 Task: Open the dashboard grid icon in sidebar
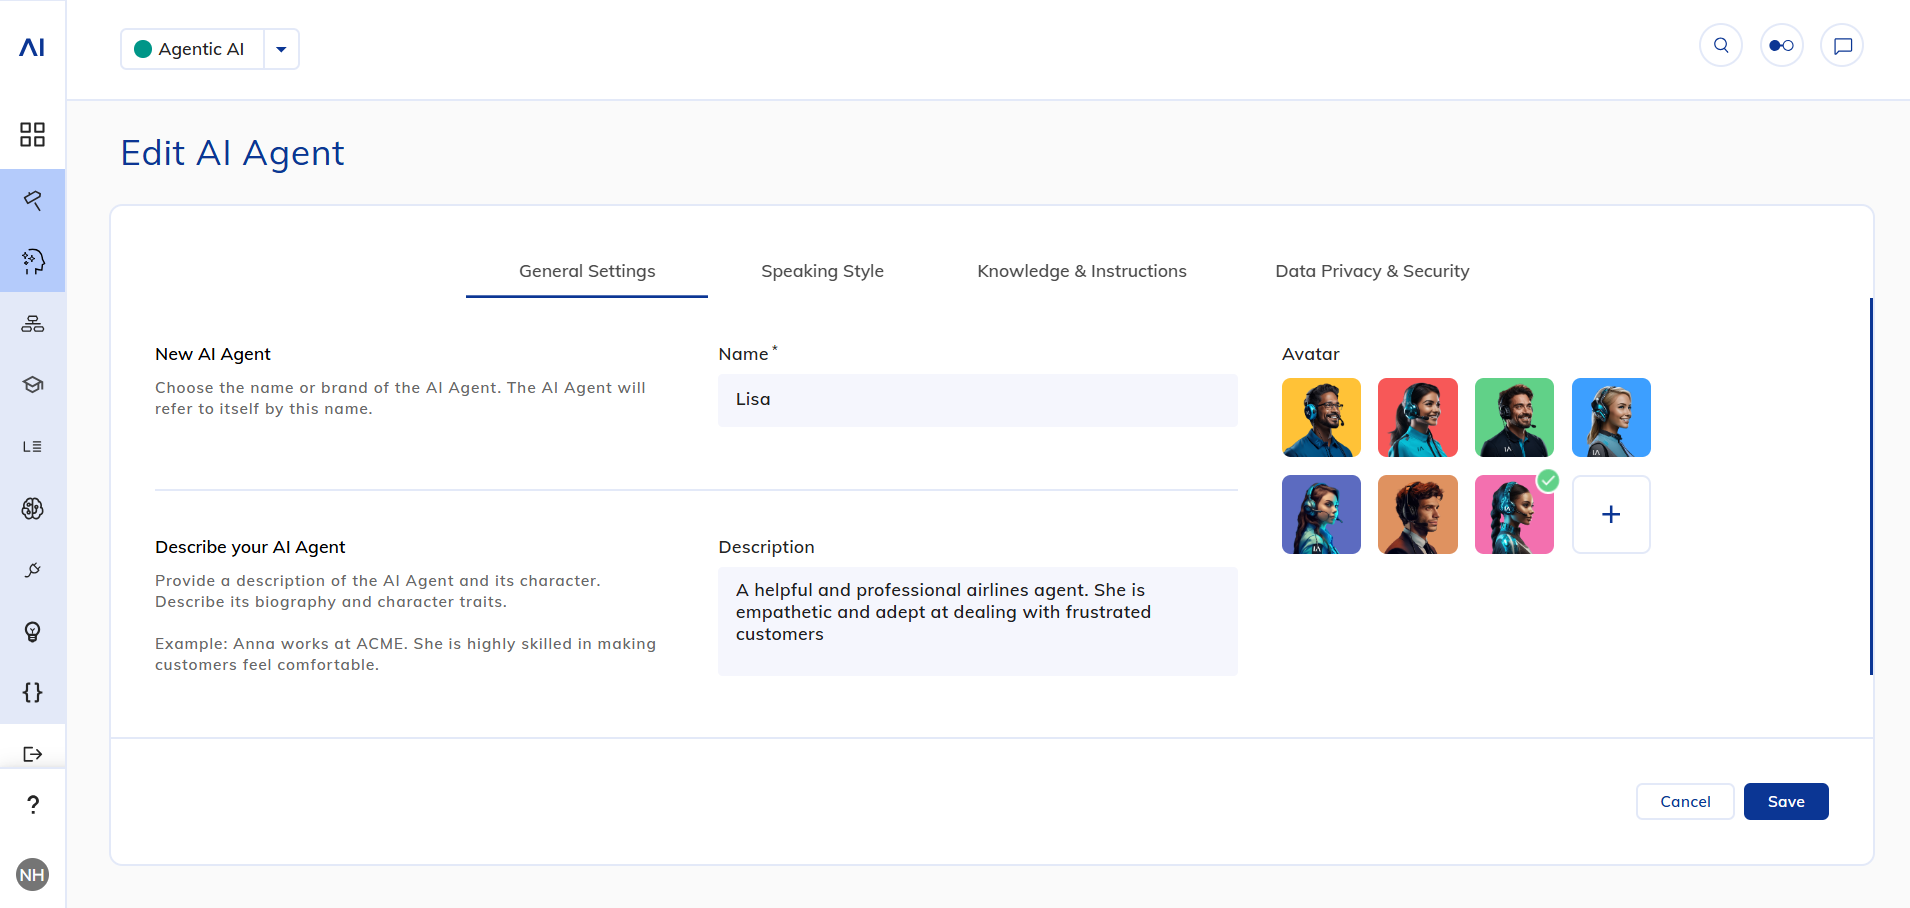32,134
